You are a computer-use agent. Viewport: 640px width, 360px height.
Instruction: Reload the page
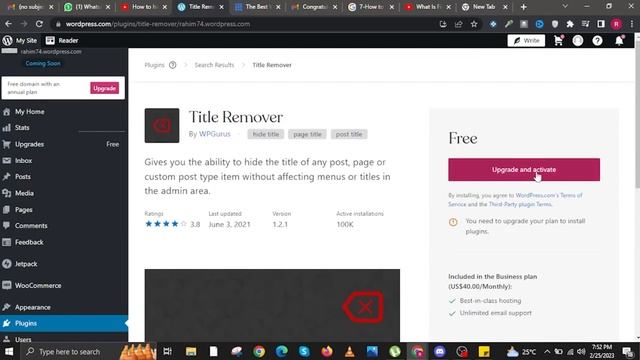point(39,24)
